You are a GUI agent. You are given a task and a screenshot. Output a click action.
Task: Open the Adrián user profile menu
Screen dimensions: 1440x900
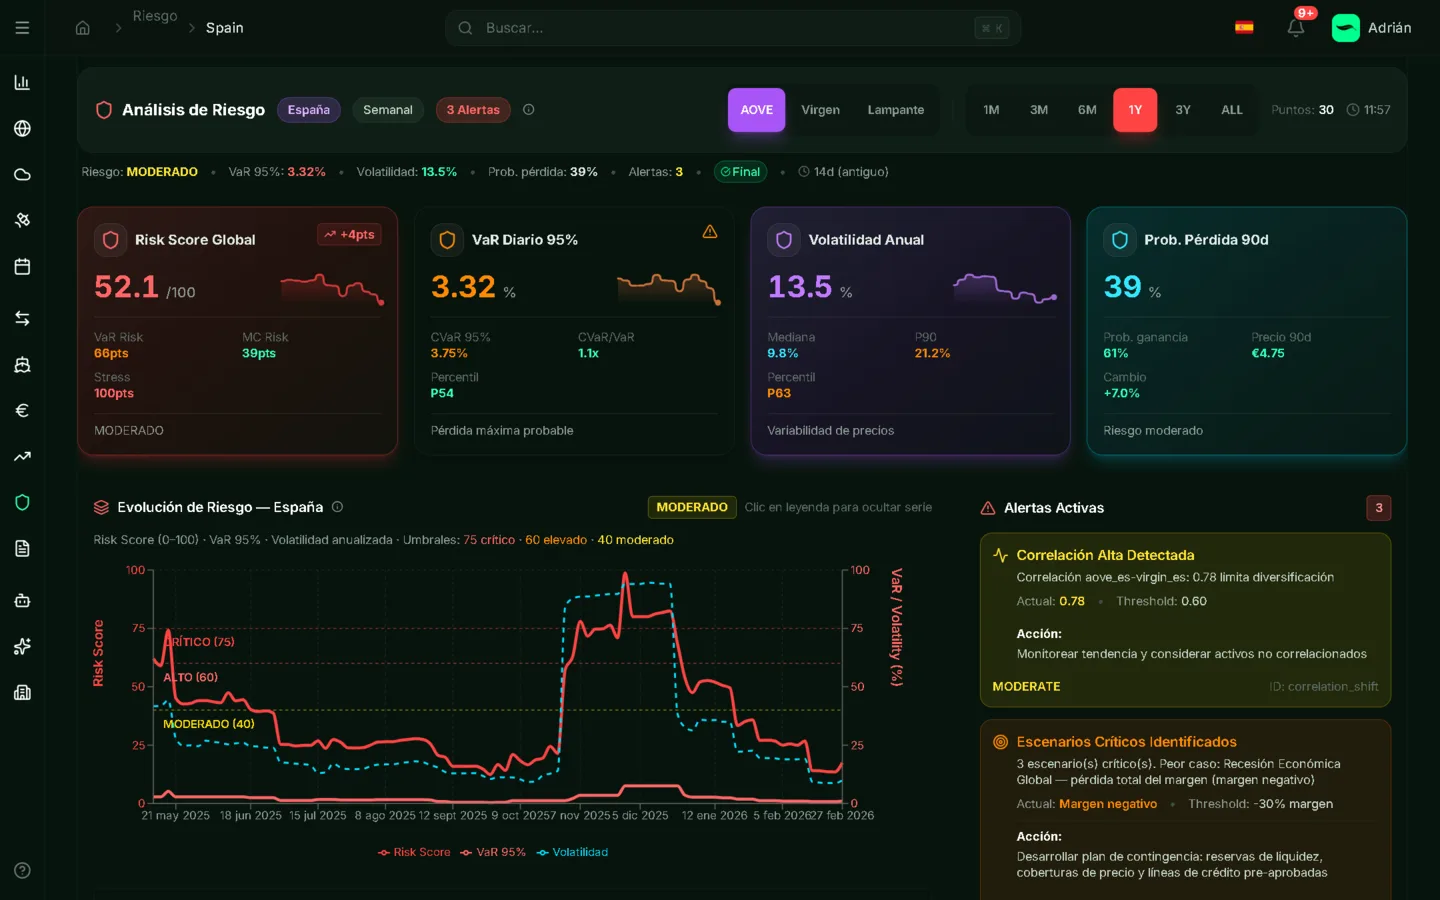(x=1371, y=28)
